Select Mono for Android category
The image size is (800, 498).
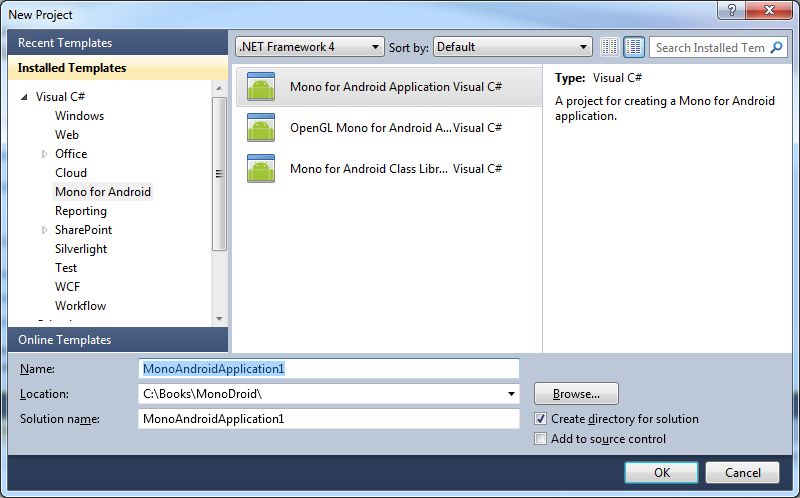click(103, 192)
